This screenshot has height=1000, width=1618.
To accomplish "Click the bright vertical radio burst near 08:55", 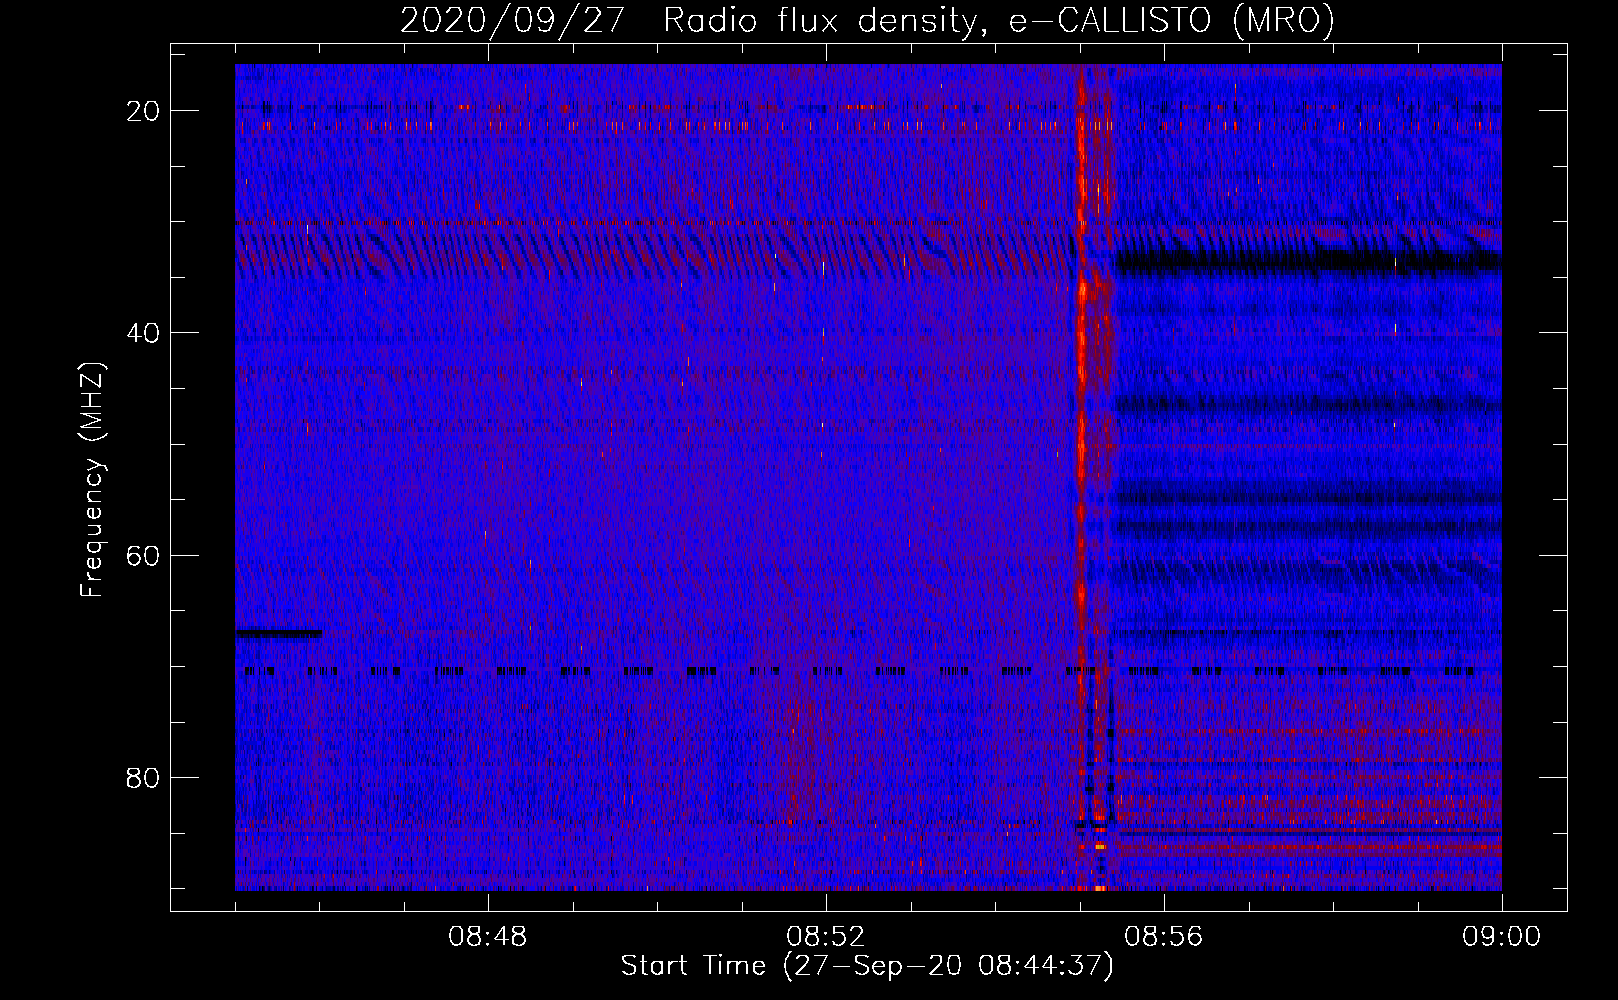I will [x=1082, y=477].
